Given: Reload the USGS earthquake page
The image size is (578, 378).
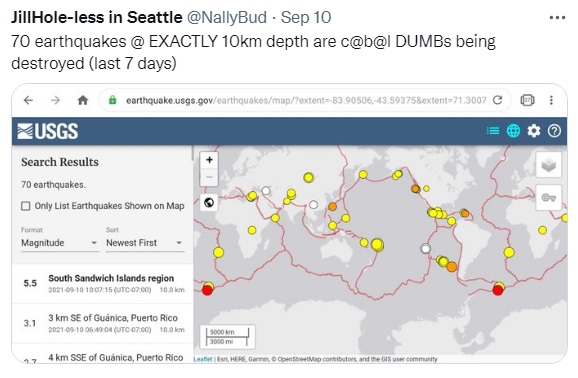Looking at the screenshot, I should [498, 100].
